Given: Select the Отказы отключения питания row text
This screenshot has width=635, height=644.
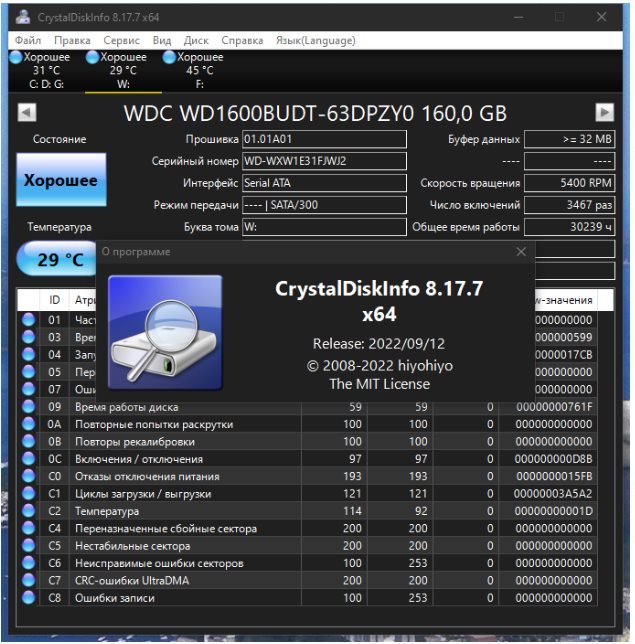Looking at the screenshot, I should tap(147, 476).
